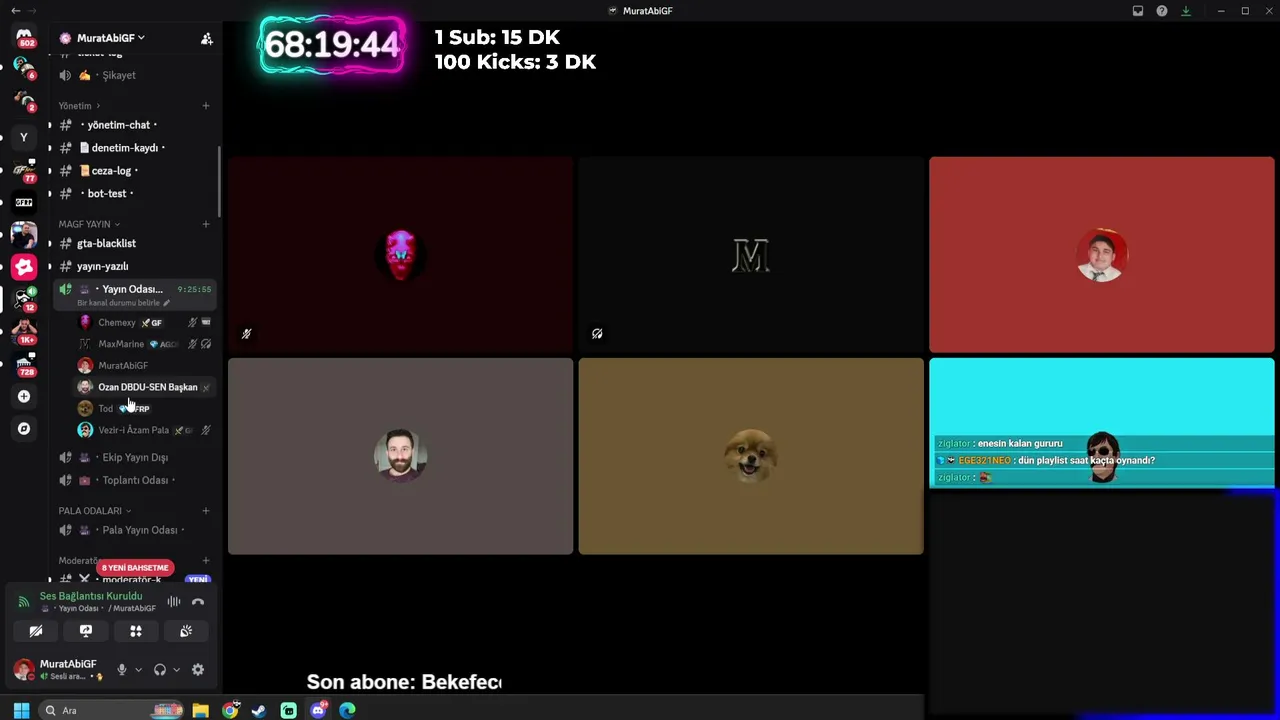
Task: Open the help question mark icon
Action: (1162, 11)
